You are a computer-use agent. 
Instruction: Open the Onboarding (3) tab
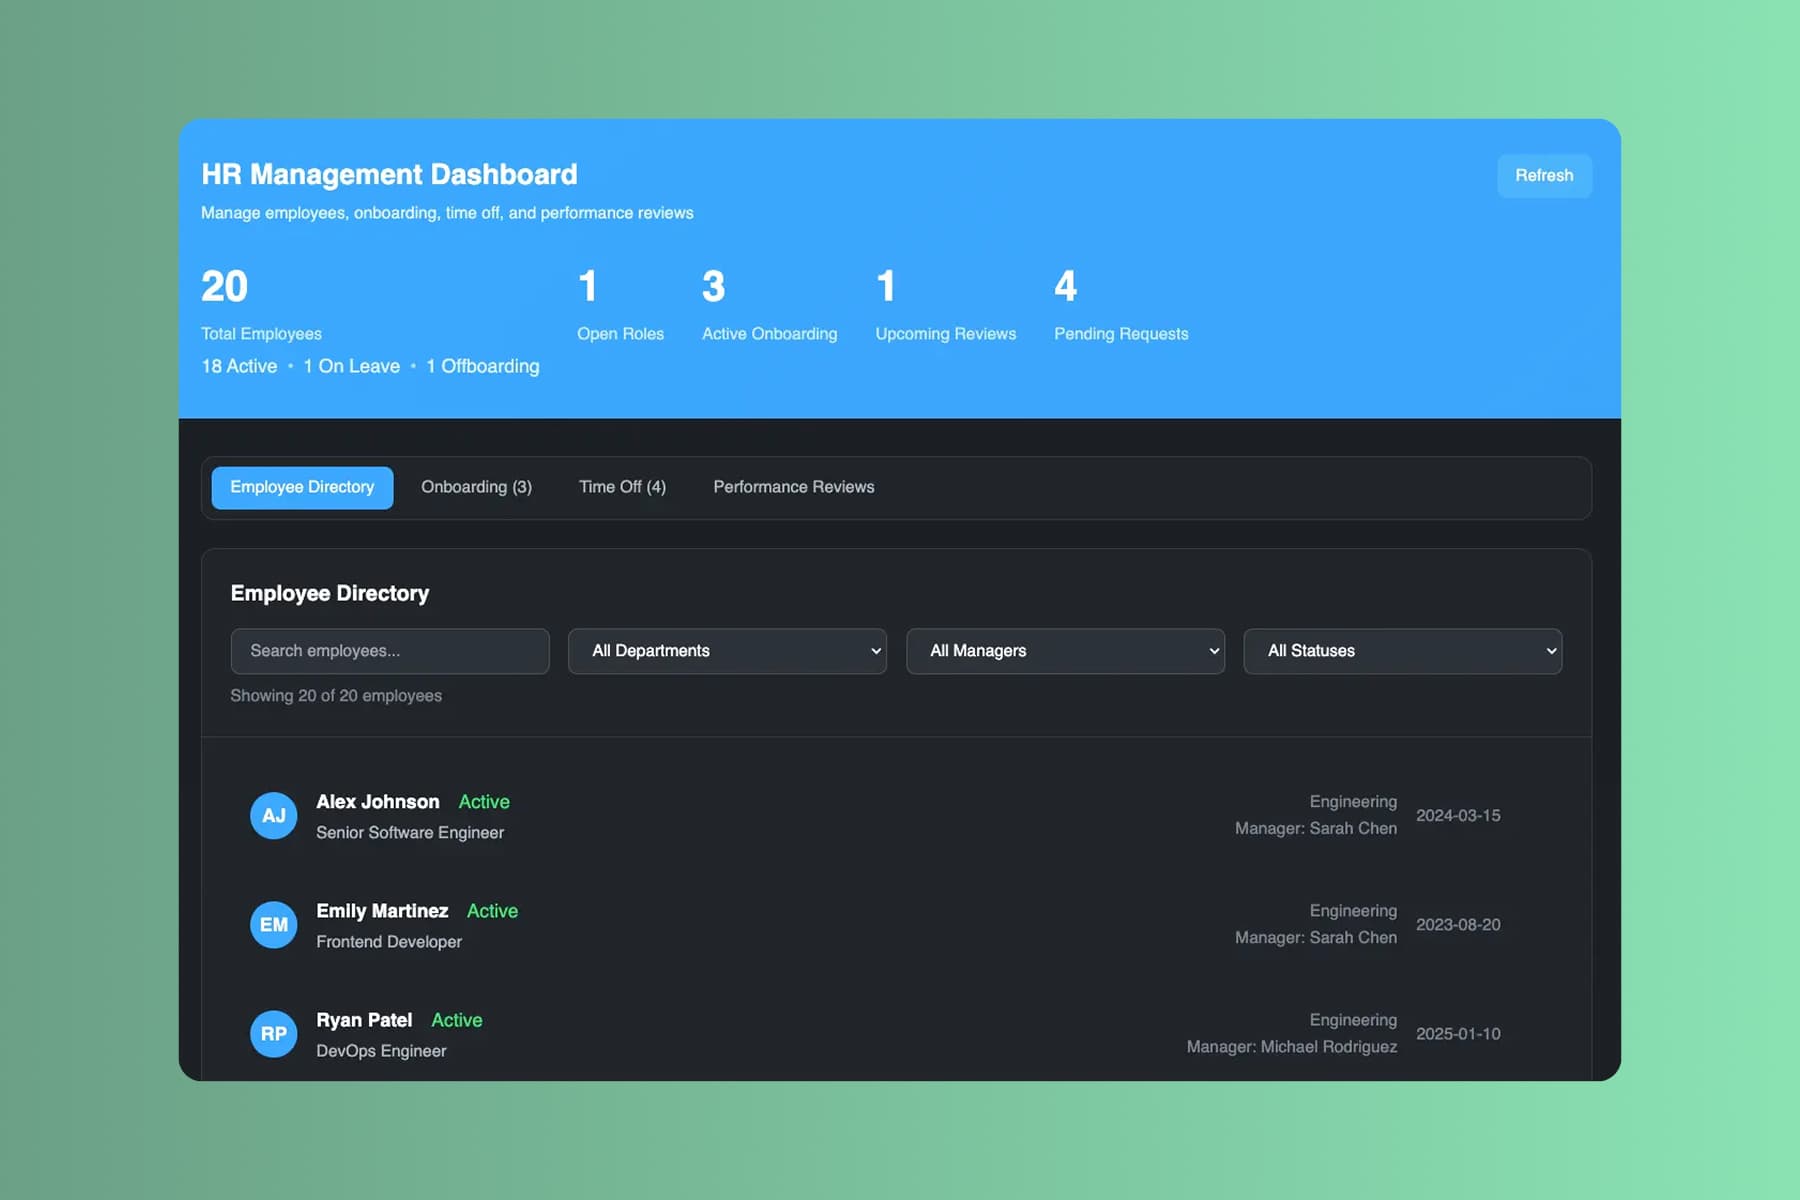(476, 487)
